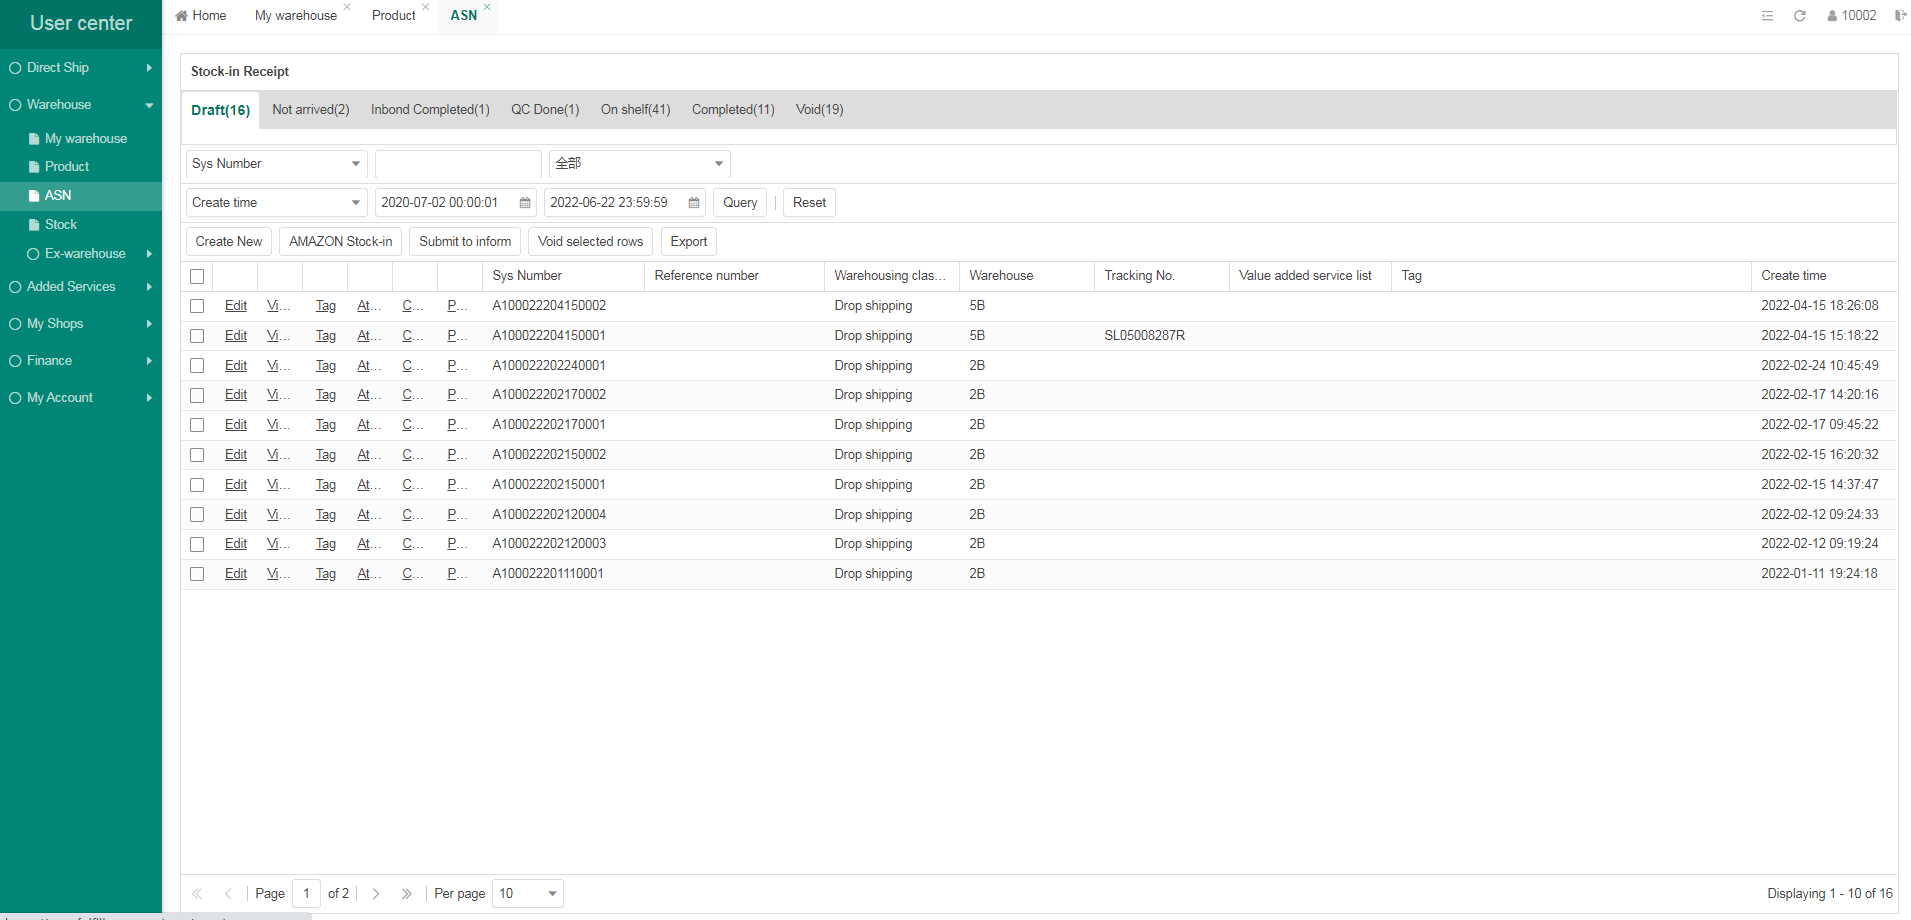Close the ASN tab

(x=487, y=7)
